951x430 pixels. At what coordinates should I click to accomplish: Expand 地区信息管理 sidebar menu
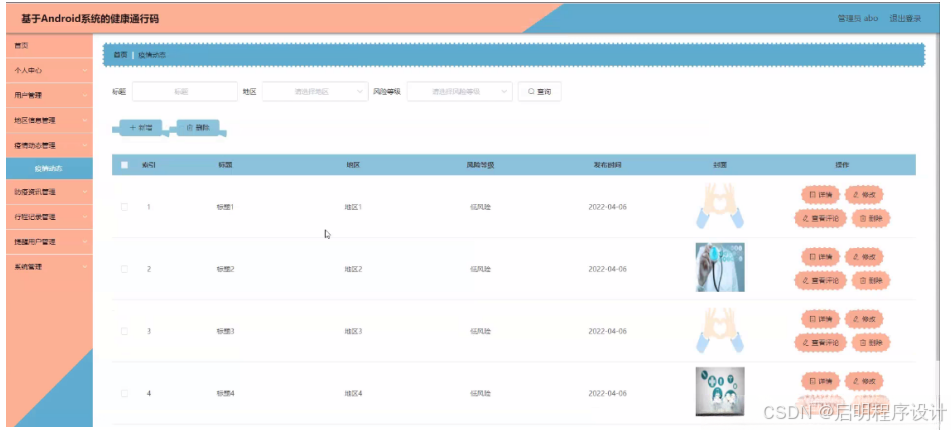click(x=49, y=120)
